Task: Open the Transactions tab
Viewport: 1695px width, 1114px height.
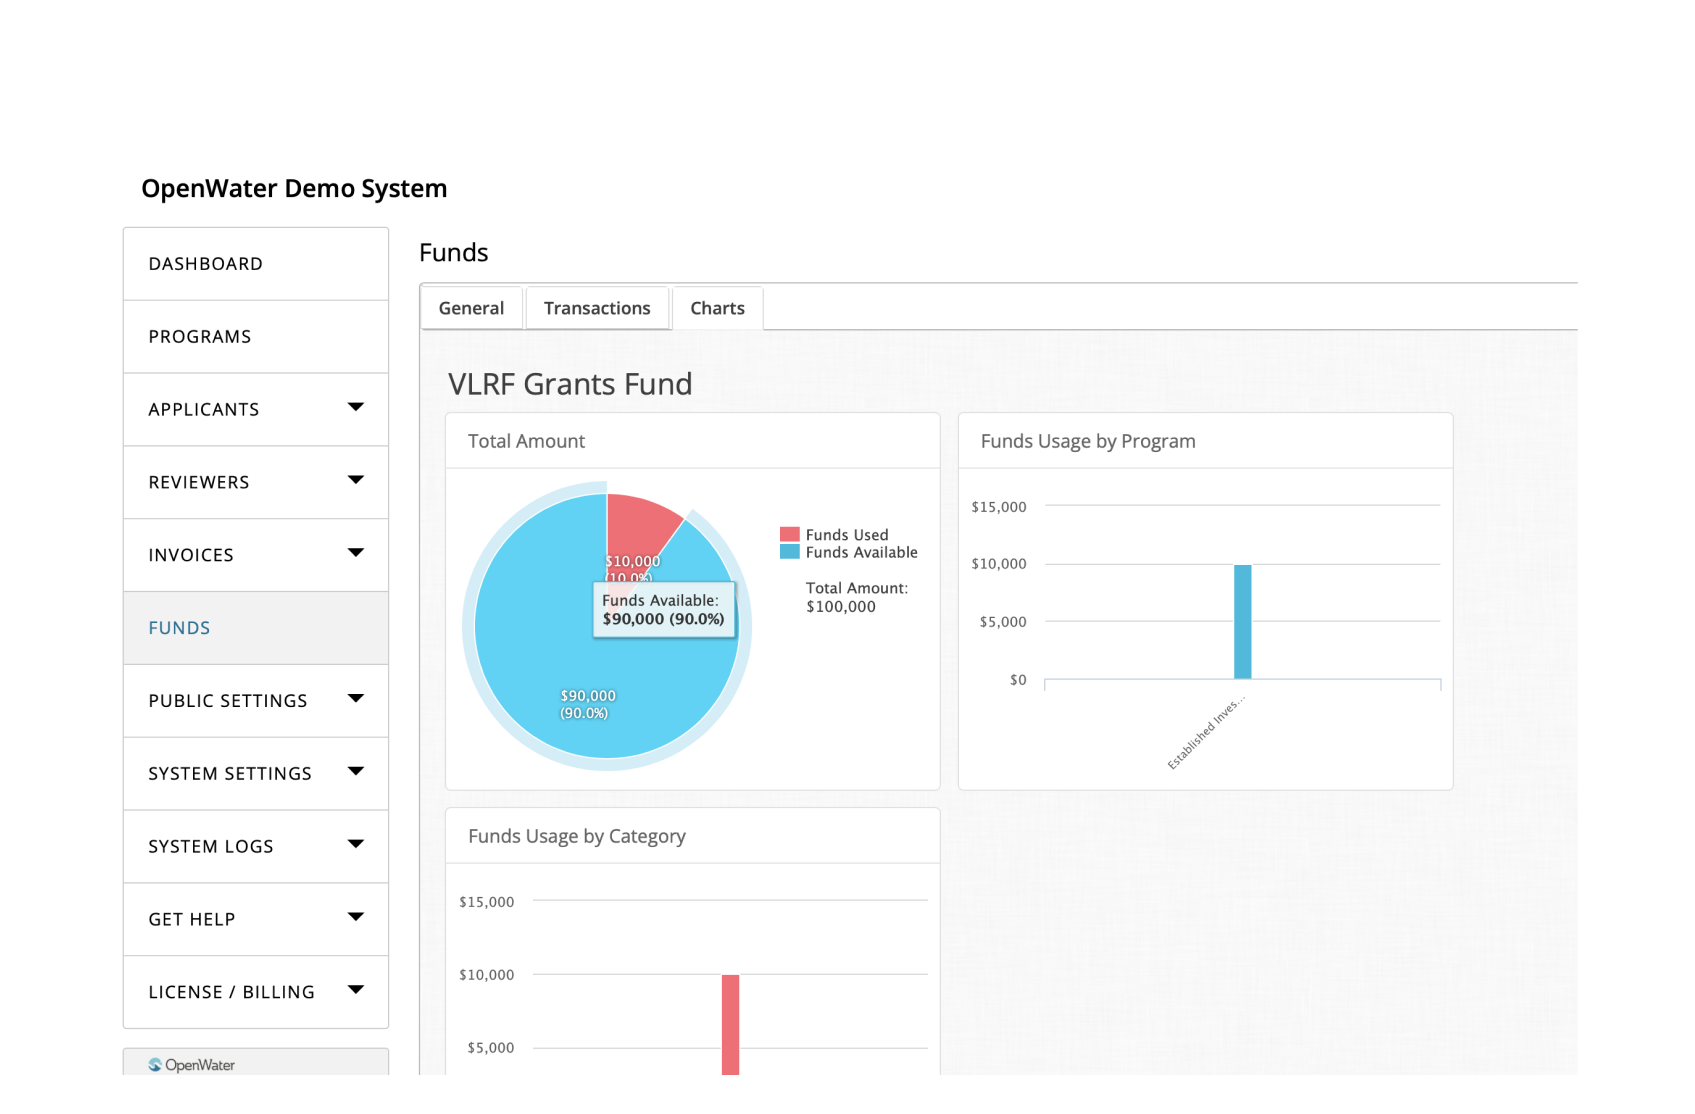Action: (x=597, y=308)
